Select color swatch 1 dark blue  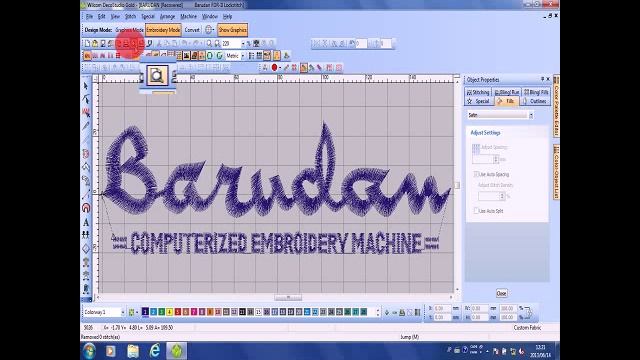(145, 312)
